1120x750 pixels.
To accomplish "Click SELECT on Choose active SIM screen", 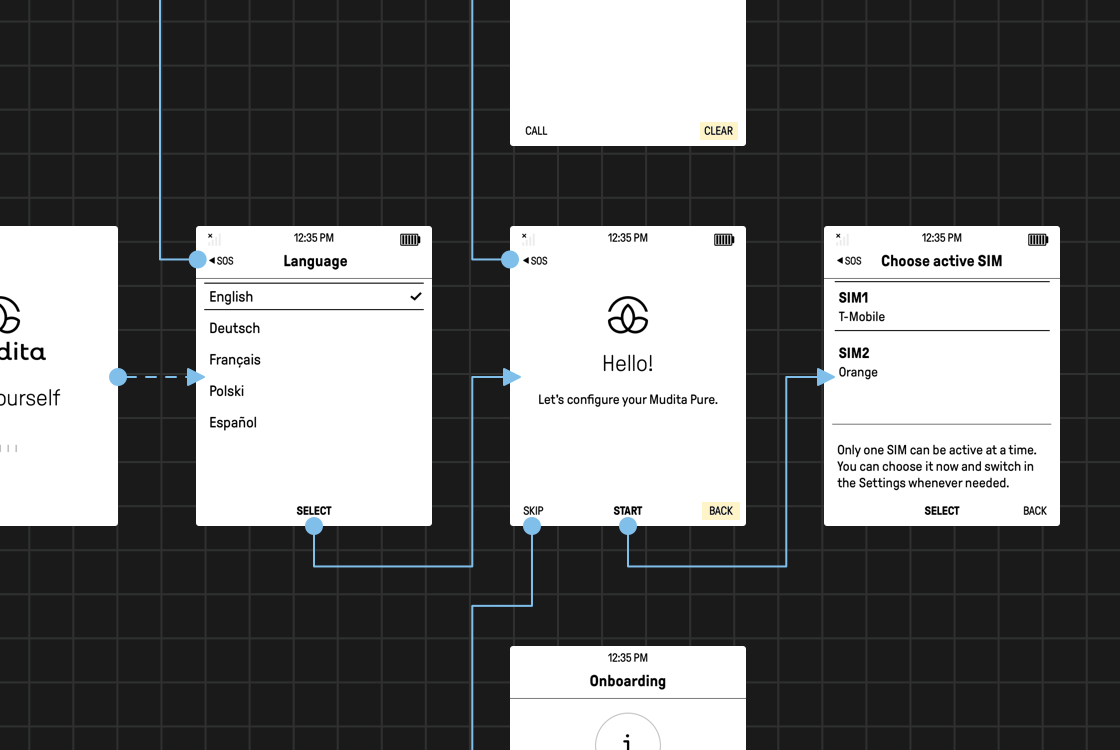I will point(941,511).
